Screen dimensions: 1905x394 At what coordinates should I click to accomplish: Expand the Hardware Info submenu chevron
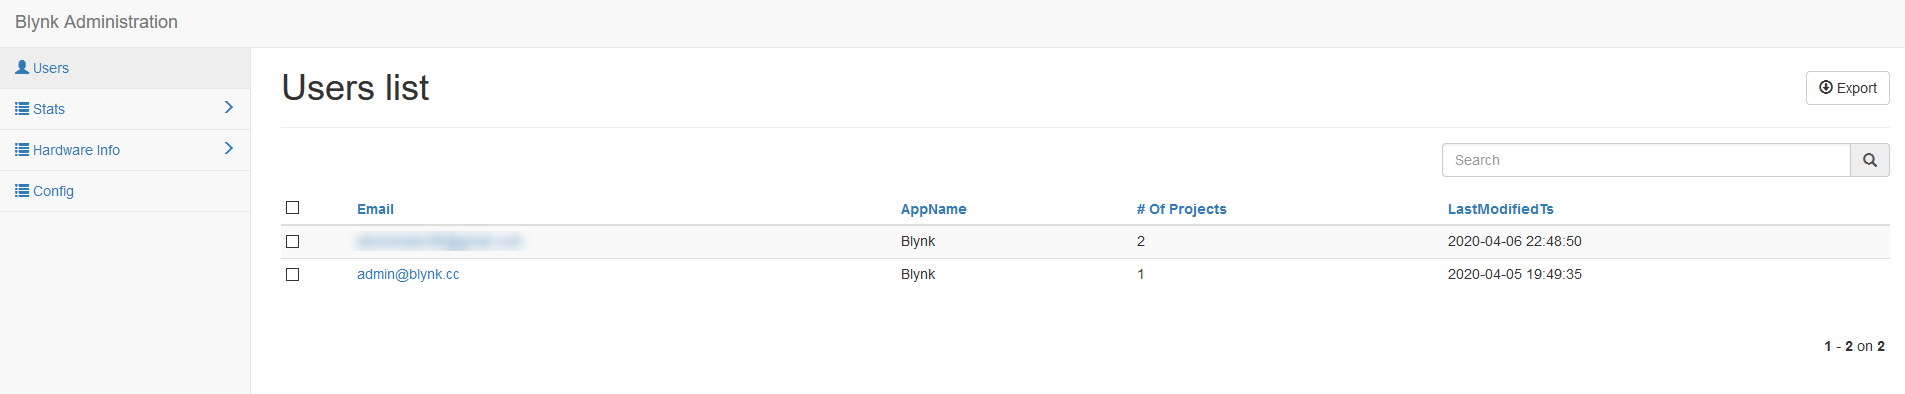[229, 148]
